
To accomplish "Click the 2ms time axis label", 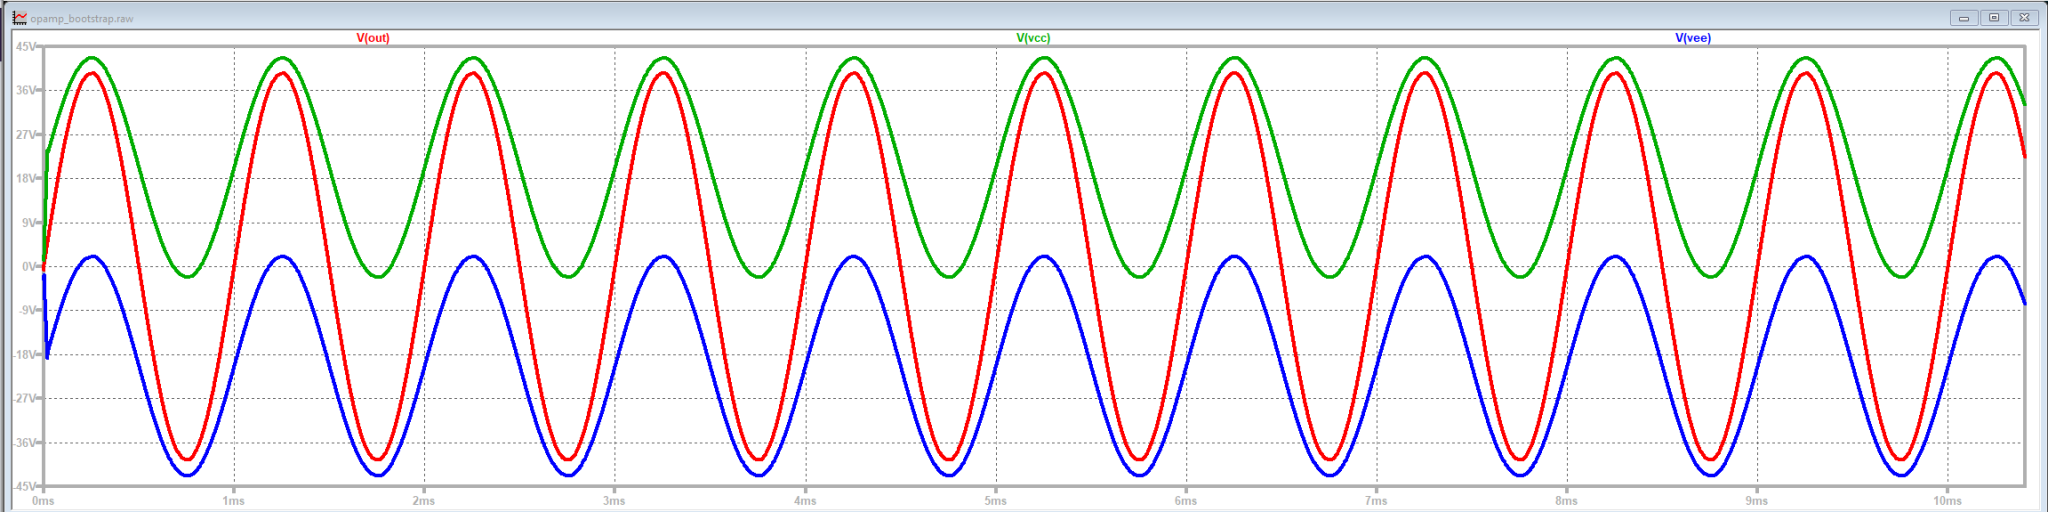I will (x=424, y=501).
